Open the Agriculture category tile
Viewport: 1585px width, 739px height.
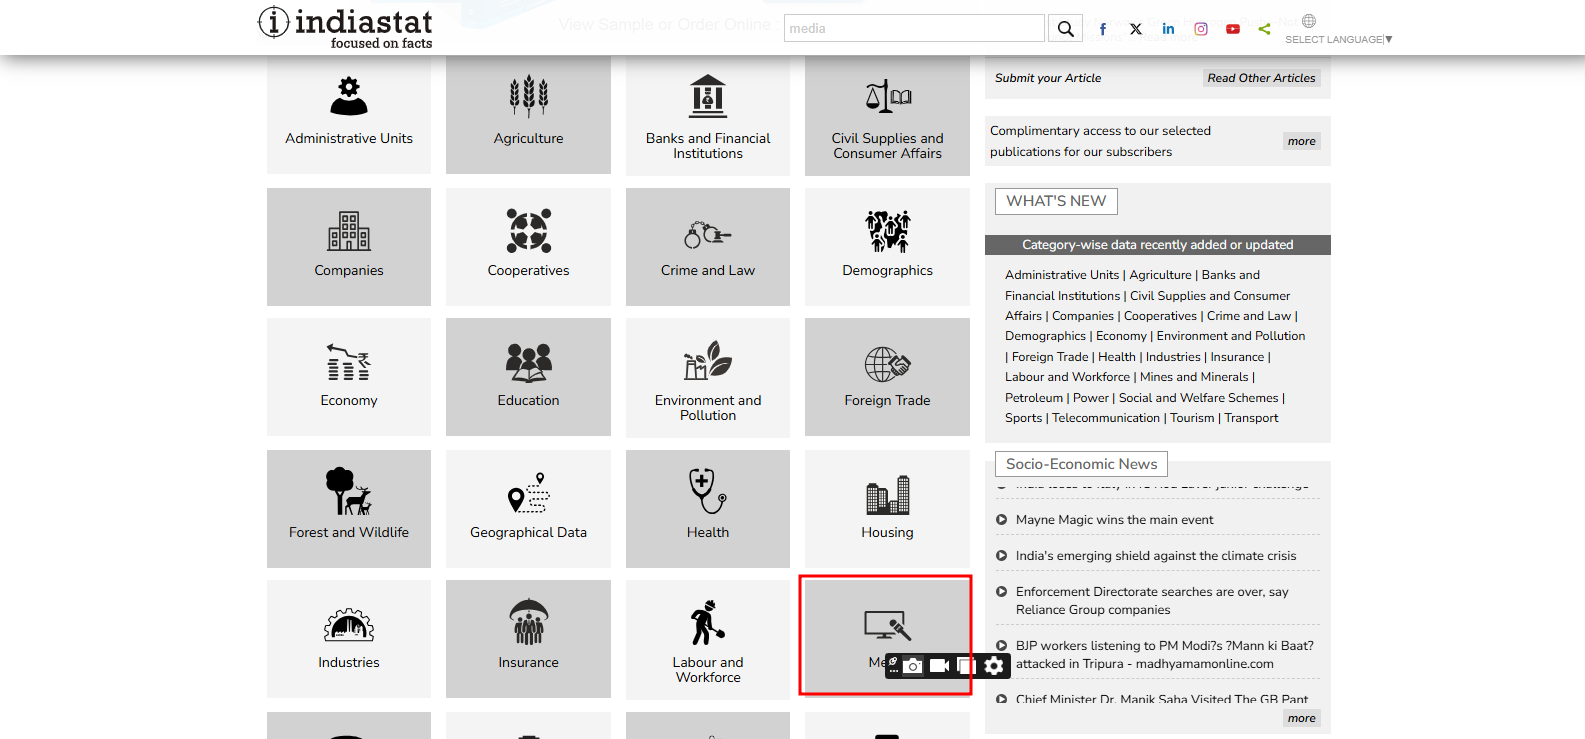(x=528, y=114)
